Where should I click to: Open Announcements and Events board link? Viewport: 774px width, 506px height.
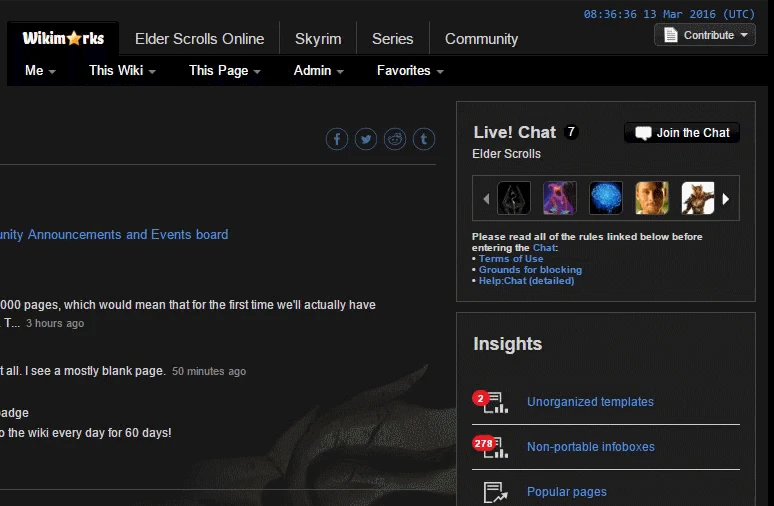click(x=114, y=234)
